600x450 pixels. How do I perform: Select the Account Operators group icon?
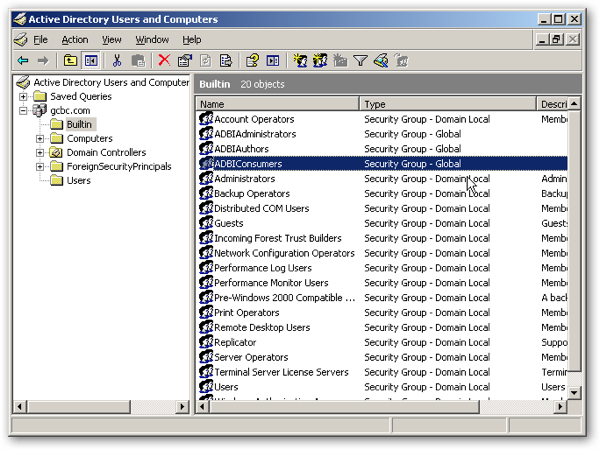[x=206, y=119]
